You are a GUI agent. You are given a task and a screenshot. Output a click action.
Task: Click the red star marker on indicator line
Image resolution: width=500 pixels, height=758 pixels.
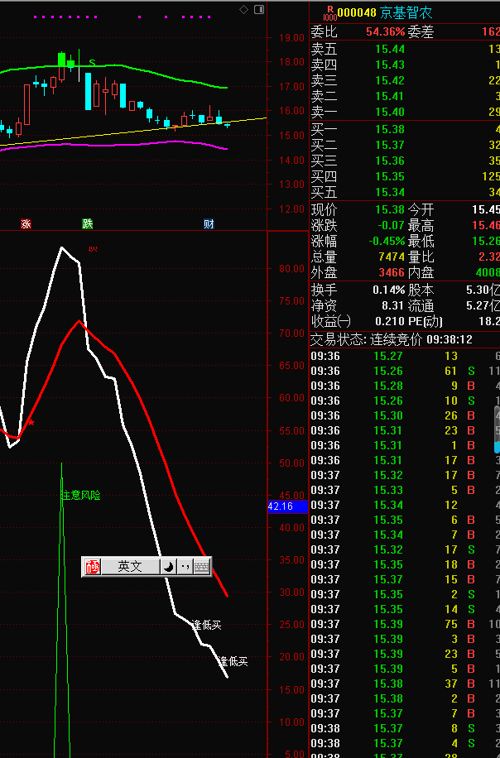coord(31,423)
